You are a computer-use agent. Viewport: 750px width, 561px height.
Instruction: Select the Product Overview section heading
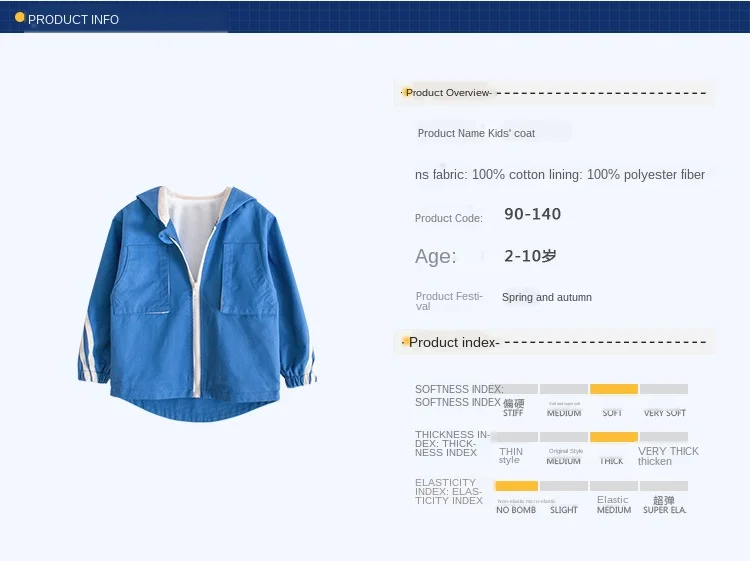click(x=448, y=93)
